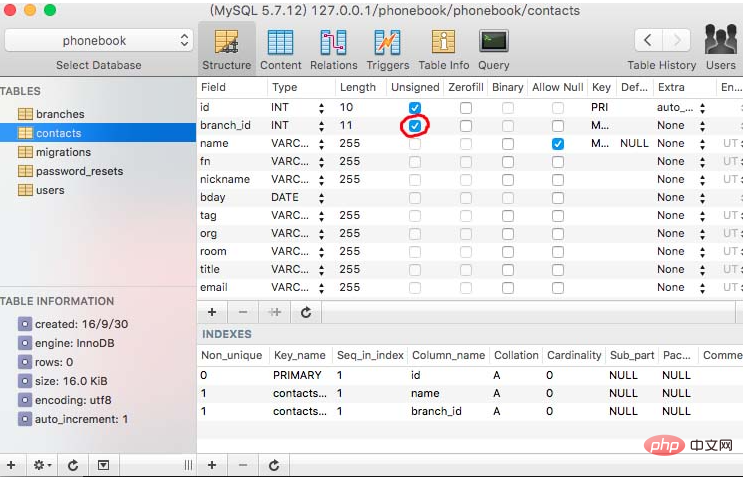The width and height of the screenshot is (743, 478).
Task: Click the Key_name column header in Indexes
Action: [300, 355]
